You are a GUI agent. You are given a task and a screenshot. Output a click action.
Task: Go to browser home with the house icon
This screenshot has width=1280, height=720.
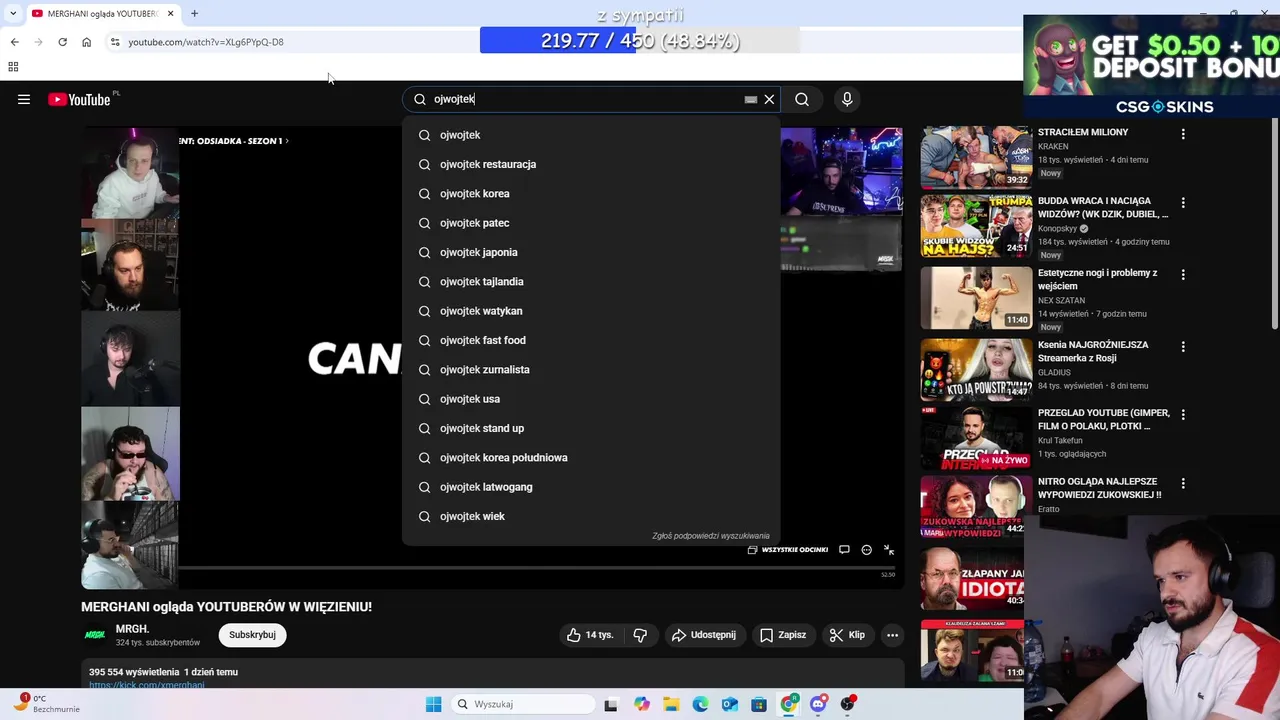click(86, 42)
